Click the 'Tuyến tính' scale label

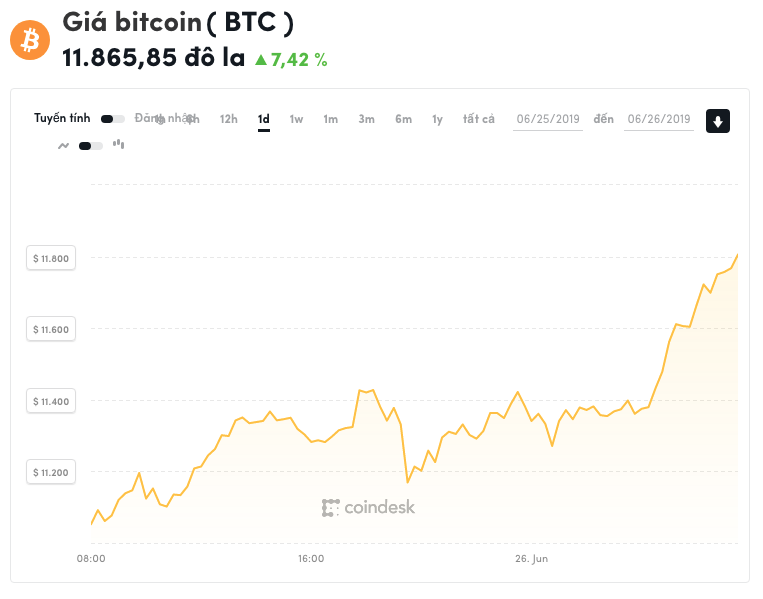click(62, 118)
